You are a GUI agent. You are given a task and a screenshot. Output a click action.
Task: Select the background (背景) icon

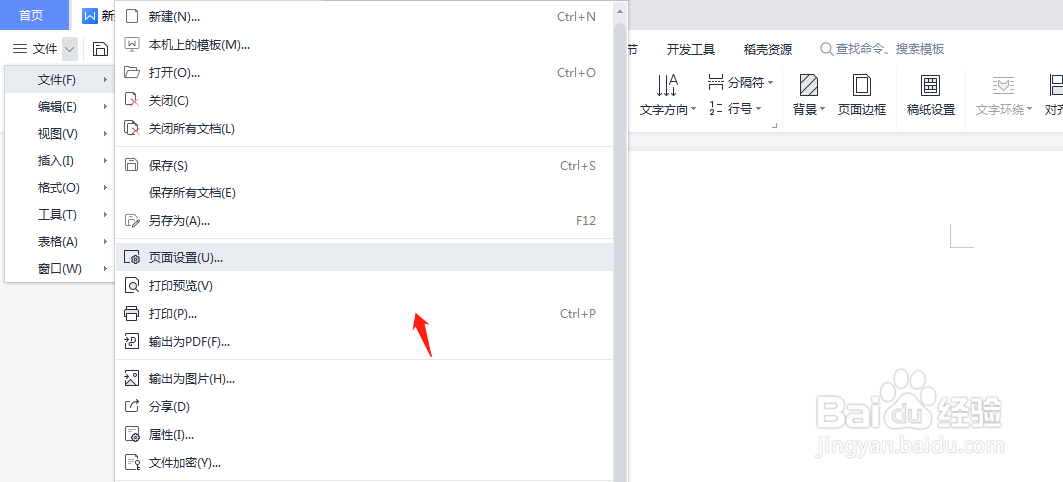(x=809, y=85)
